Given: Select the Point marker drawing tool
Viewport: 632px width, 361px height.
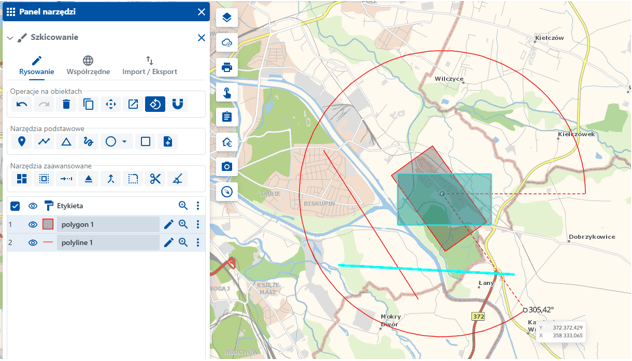Looking at the screenshot, I should (x=22, y=141).
